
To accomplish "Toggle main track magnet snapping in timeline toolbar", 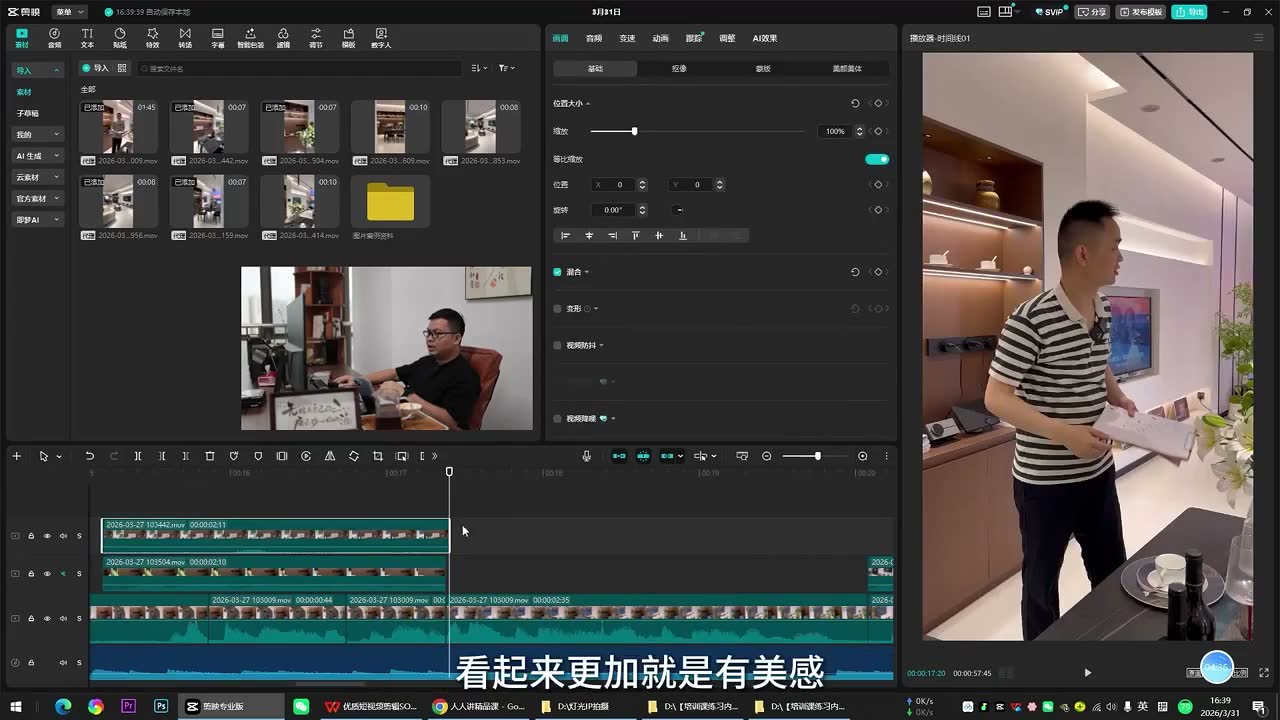I will (619, 456).
